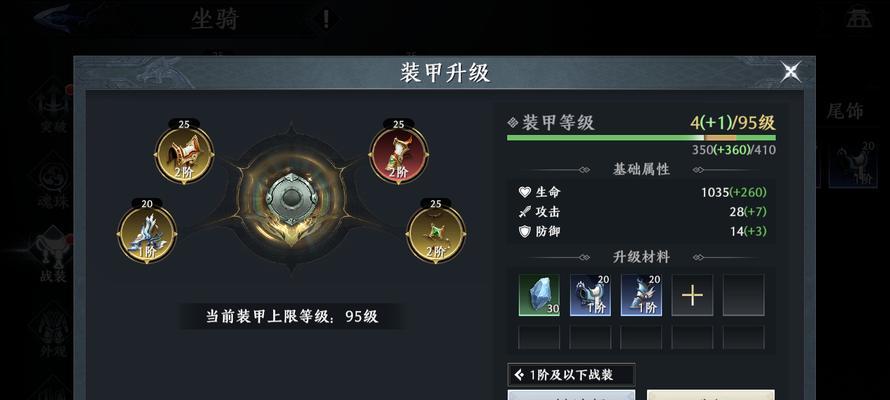Select the 尾饰 tab on the right
This screenshot has width=890, height=400.
845,111
